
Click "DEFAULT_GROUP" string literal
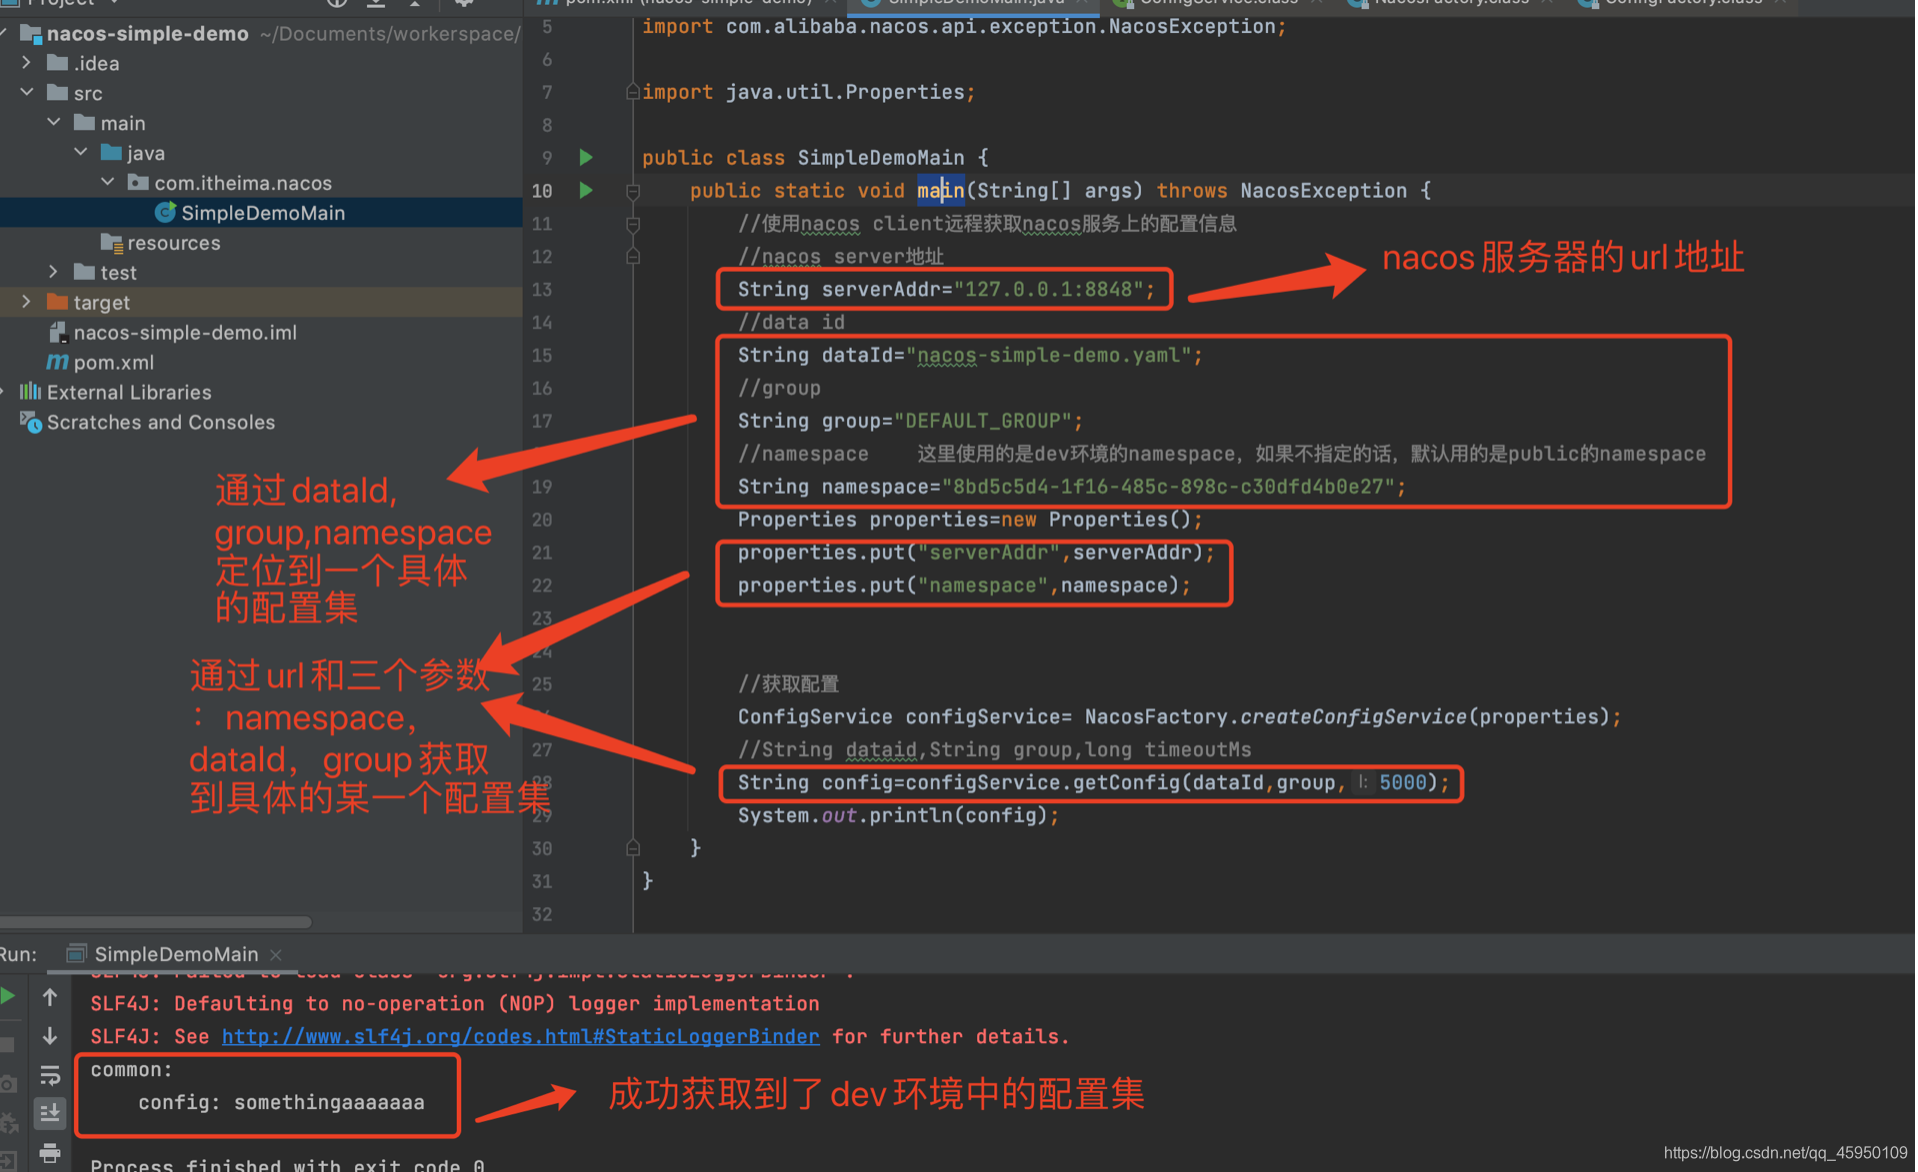[x=983, y=421]
